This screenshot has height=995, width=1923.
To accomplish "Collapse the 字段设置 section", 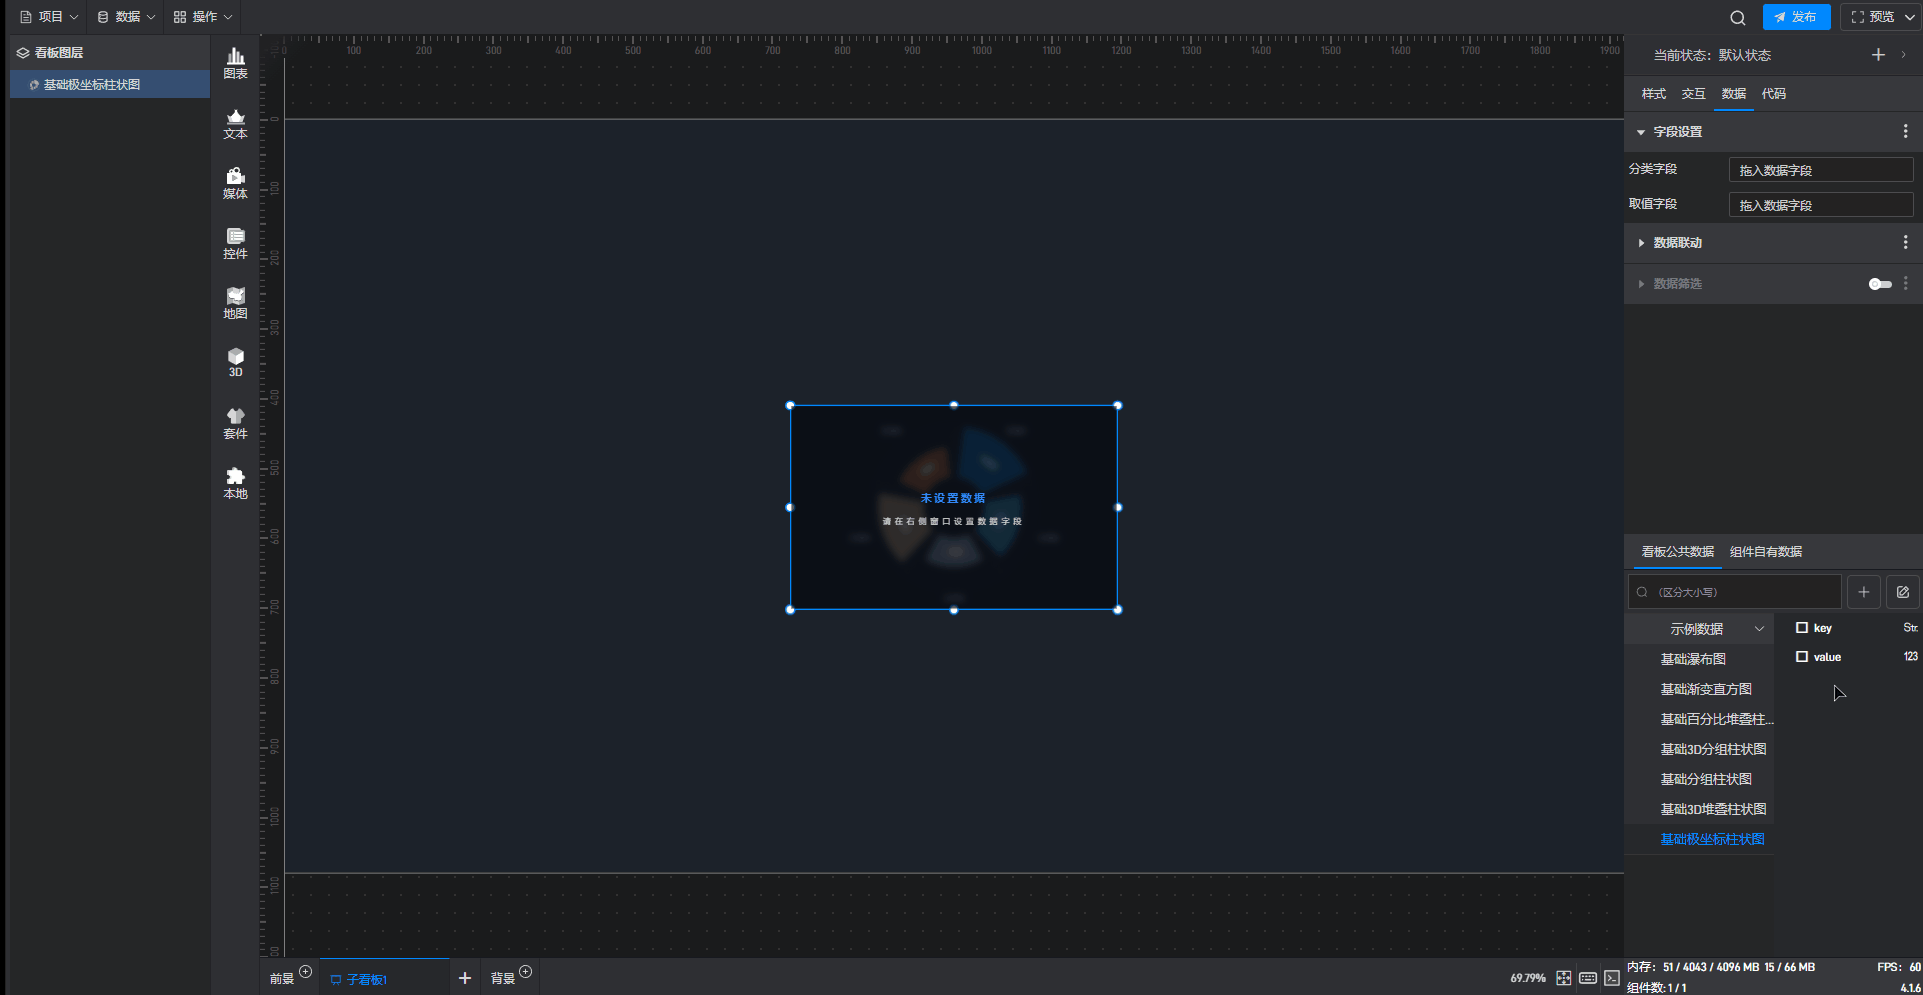I will point(1641,132).
